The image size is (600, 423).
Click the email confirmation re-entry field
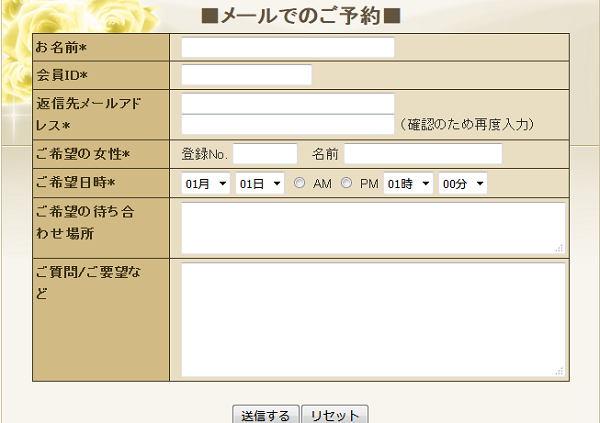tap(288, 124)
